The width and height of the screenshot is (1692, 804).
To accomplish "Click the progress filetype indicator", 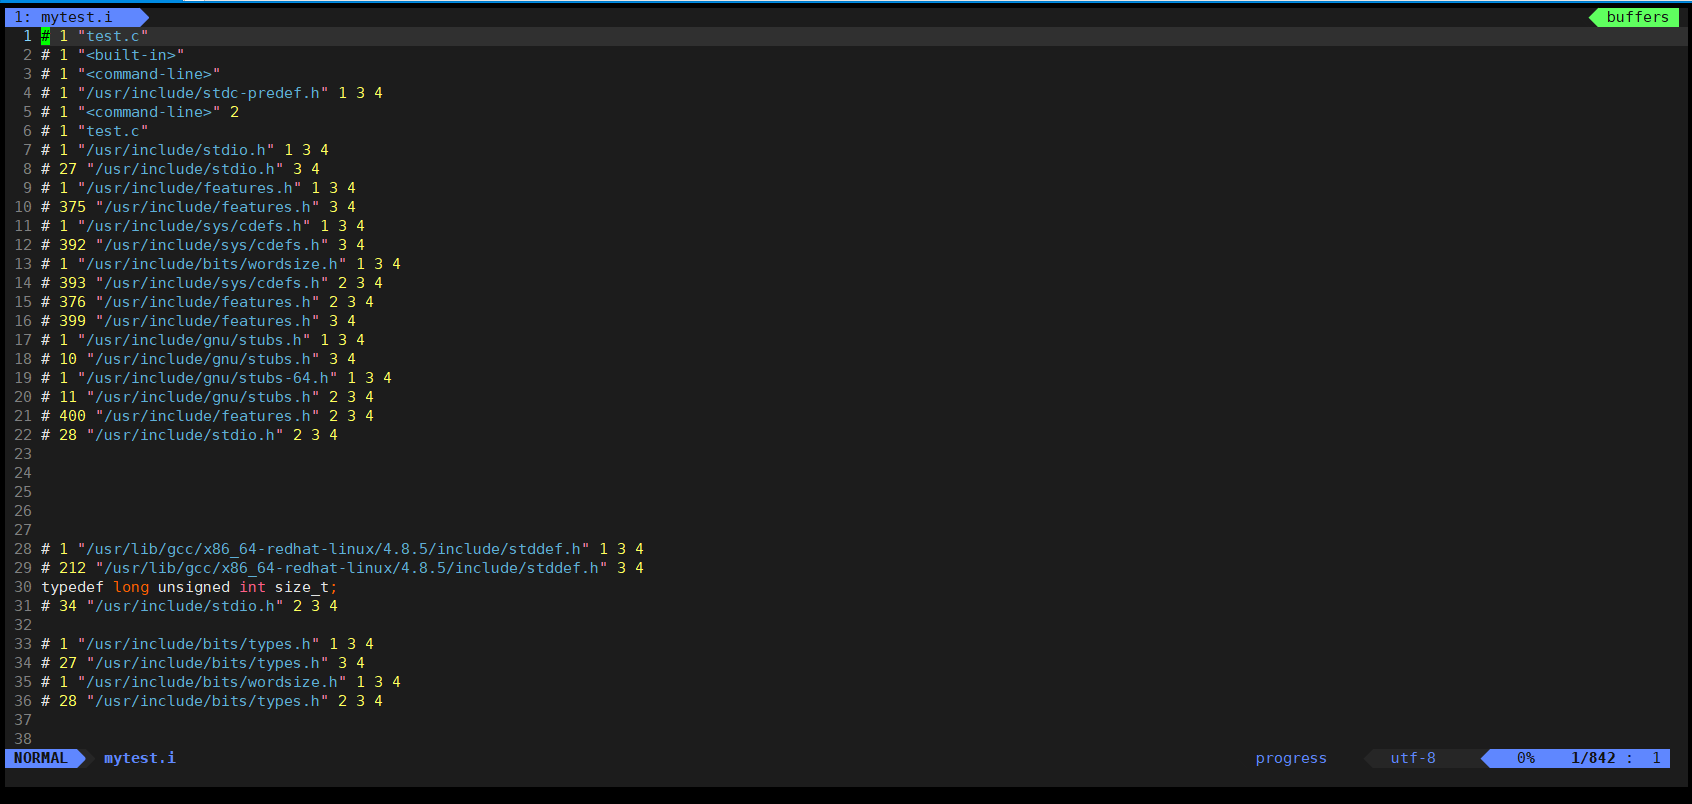I will click(1291, 758).
